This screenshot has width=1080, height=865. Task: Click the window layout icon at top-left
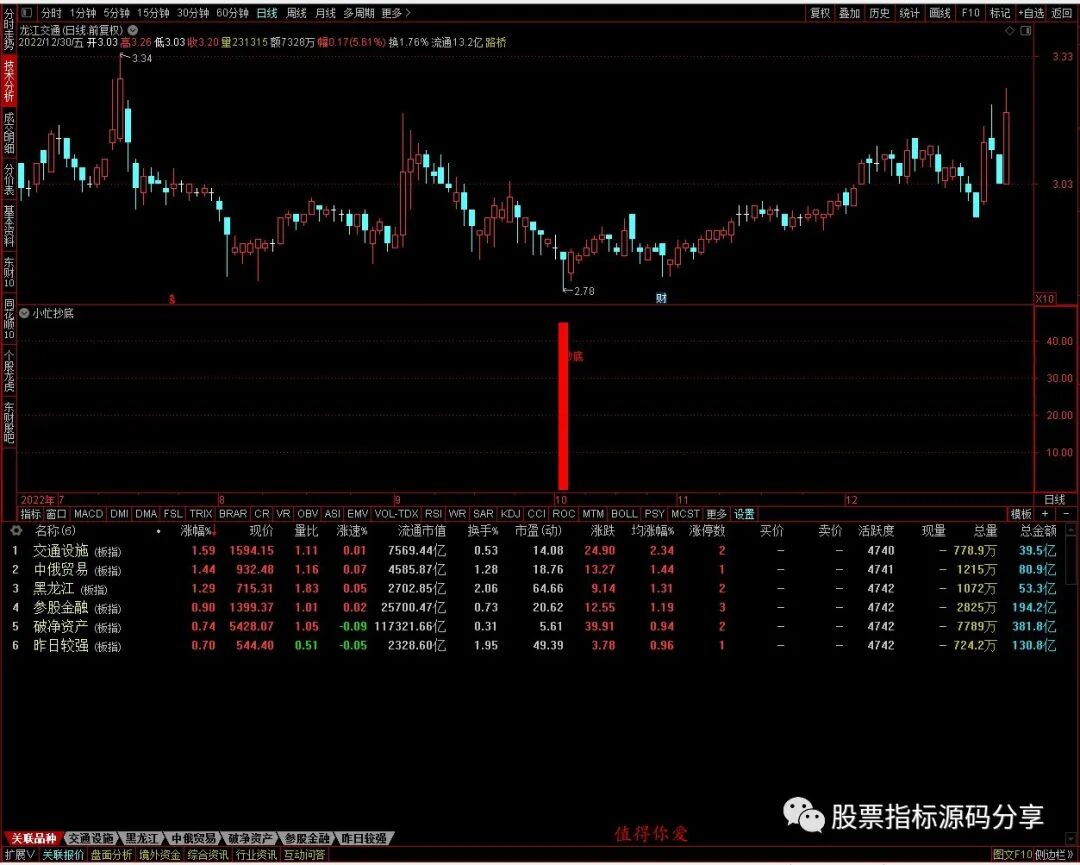click(27, 12)
